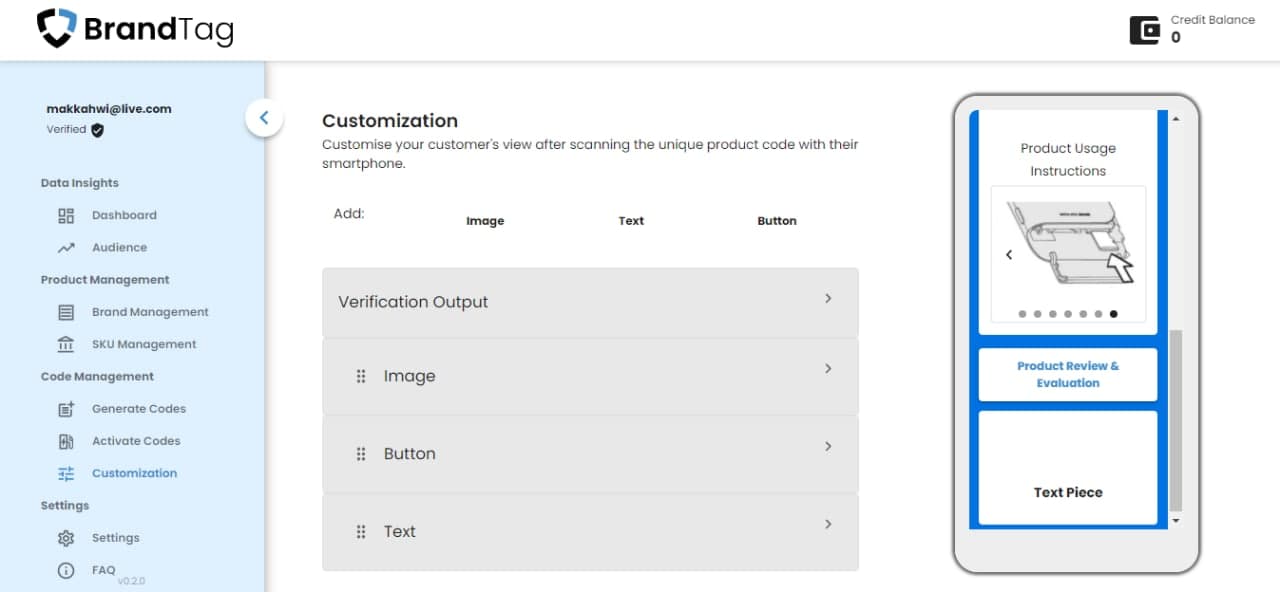Expand the Text row chevron
The image size is (1280, 592).
(828, 524)
